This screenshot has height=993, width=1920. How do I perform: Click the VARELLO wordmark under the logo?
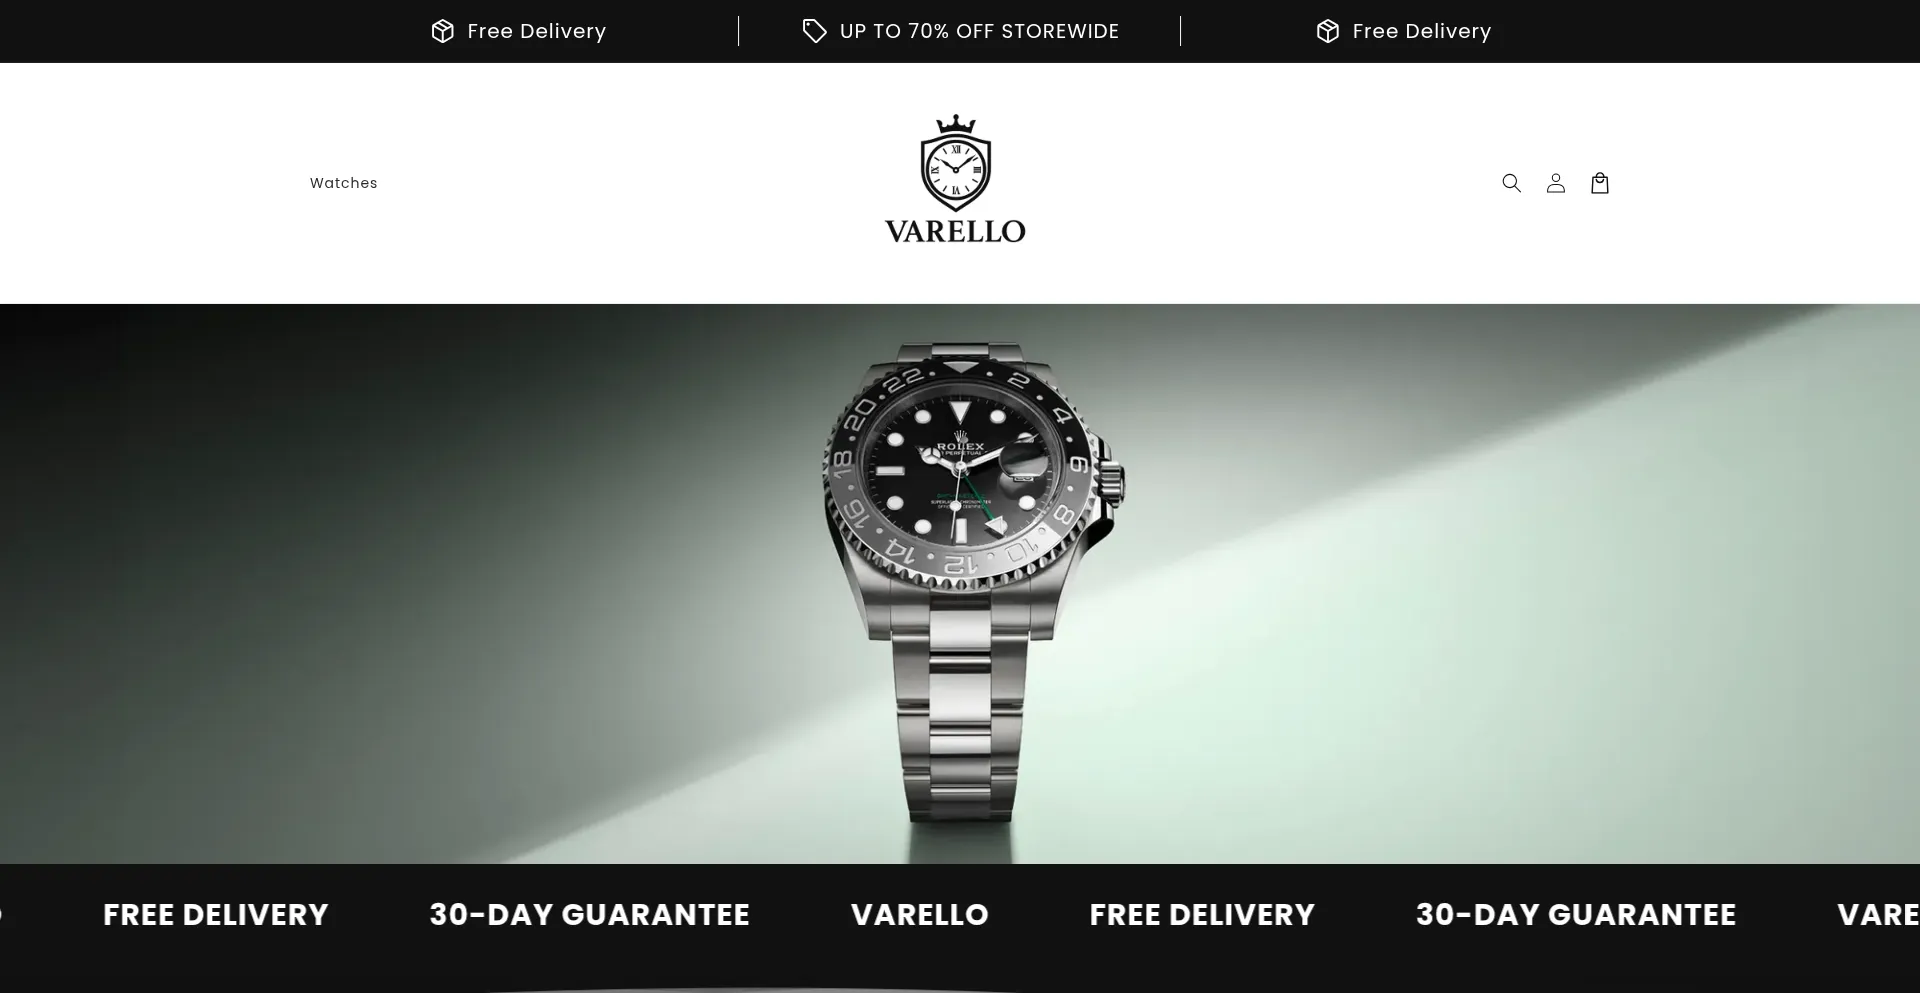pos(955,231)
